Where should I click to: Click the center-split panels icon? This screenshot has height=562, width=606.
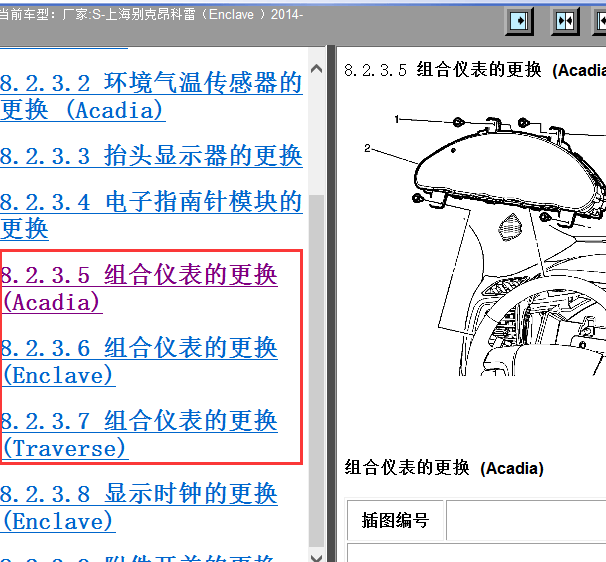point(565,20)
